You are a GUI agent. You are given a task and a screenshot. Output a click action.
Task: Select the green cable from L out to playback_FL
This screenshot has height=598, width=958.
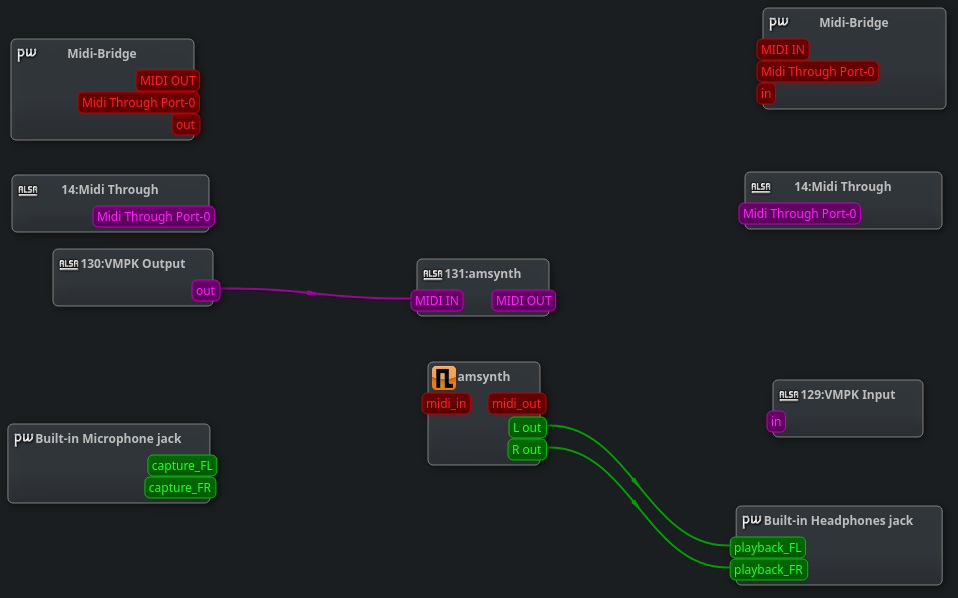[636, 482]
